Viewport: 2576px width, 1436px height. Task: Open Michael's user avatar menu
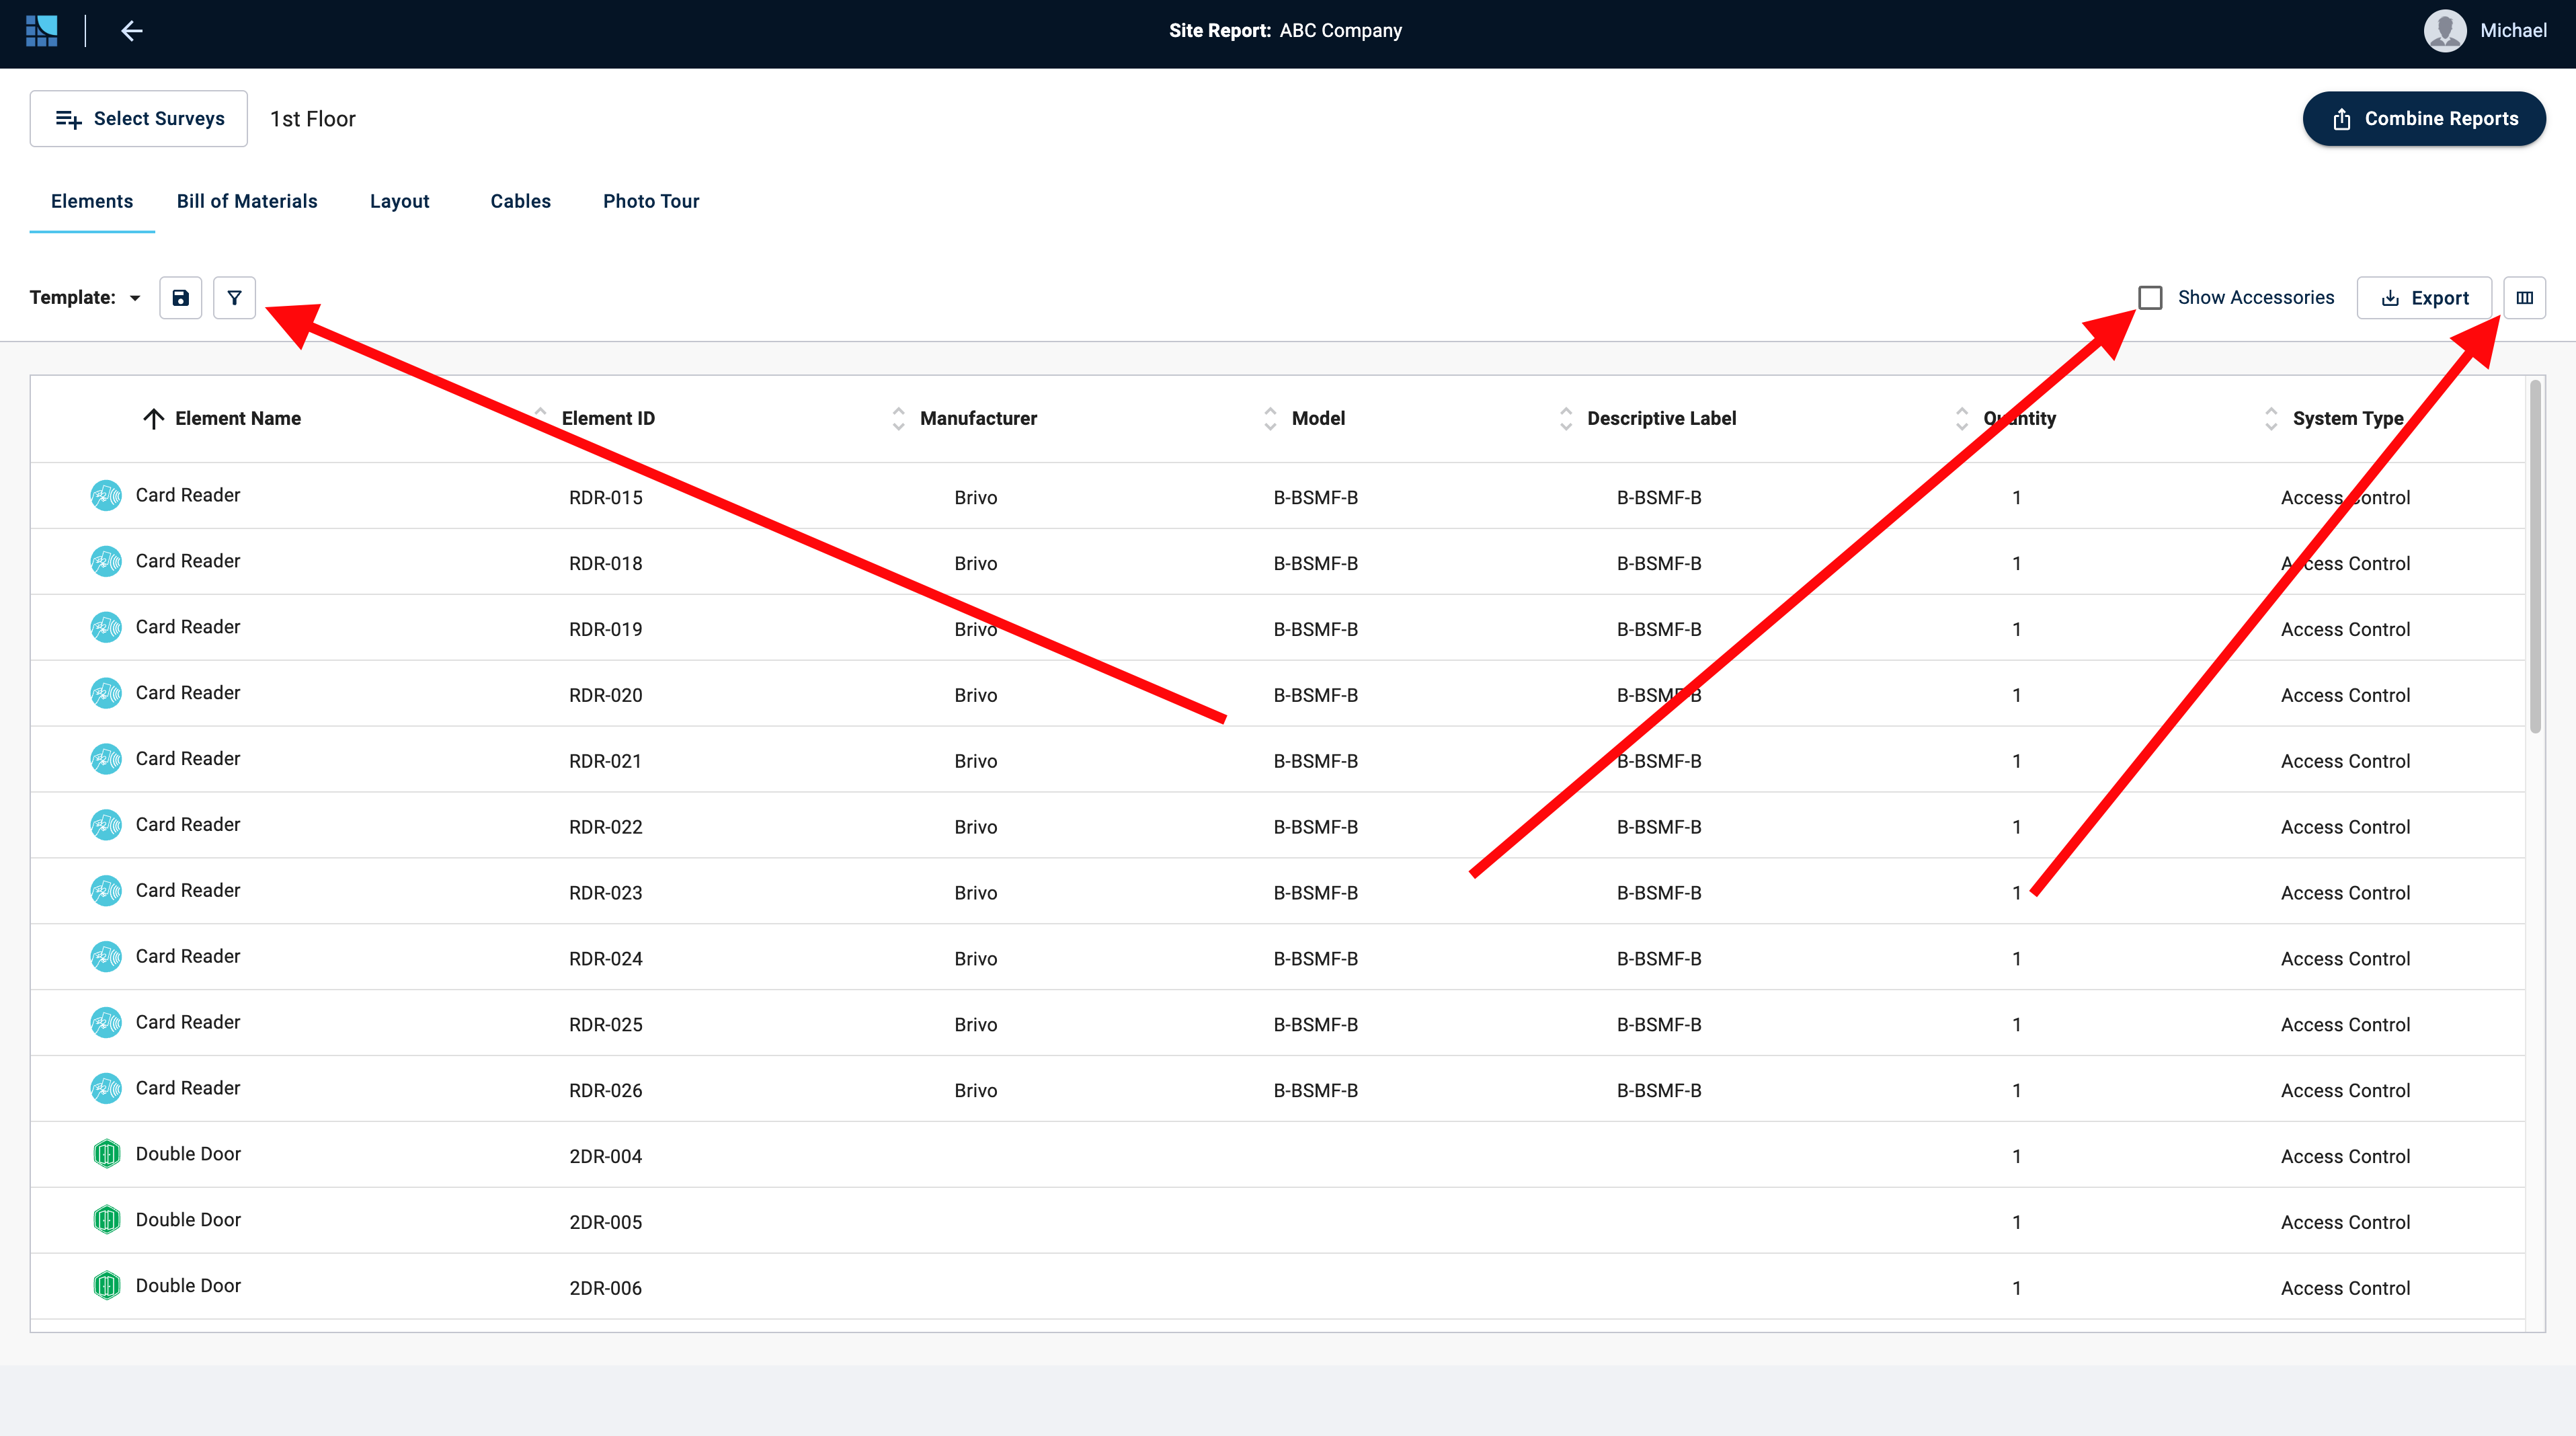click(2445, 31)
